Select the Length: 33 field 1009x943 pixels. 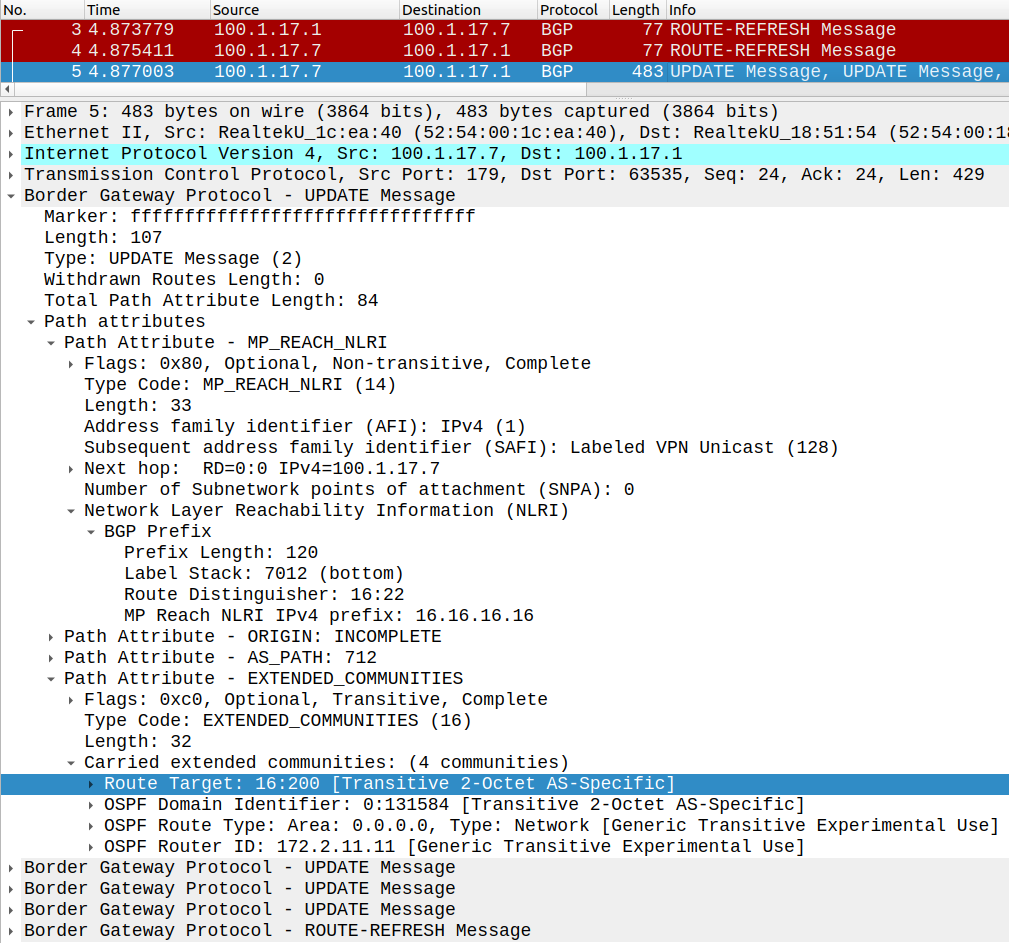coord(138,406)
